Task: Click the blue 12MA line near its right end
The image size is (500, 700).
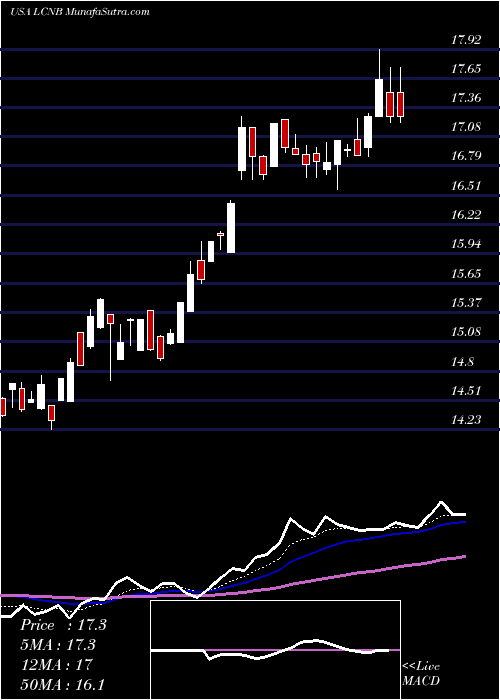Action: pyautogui.click(x=455, y=522)
